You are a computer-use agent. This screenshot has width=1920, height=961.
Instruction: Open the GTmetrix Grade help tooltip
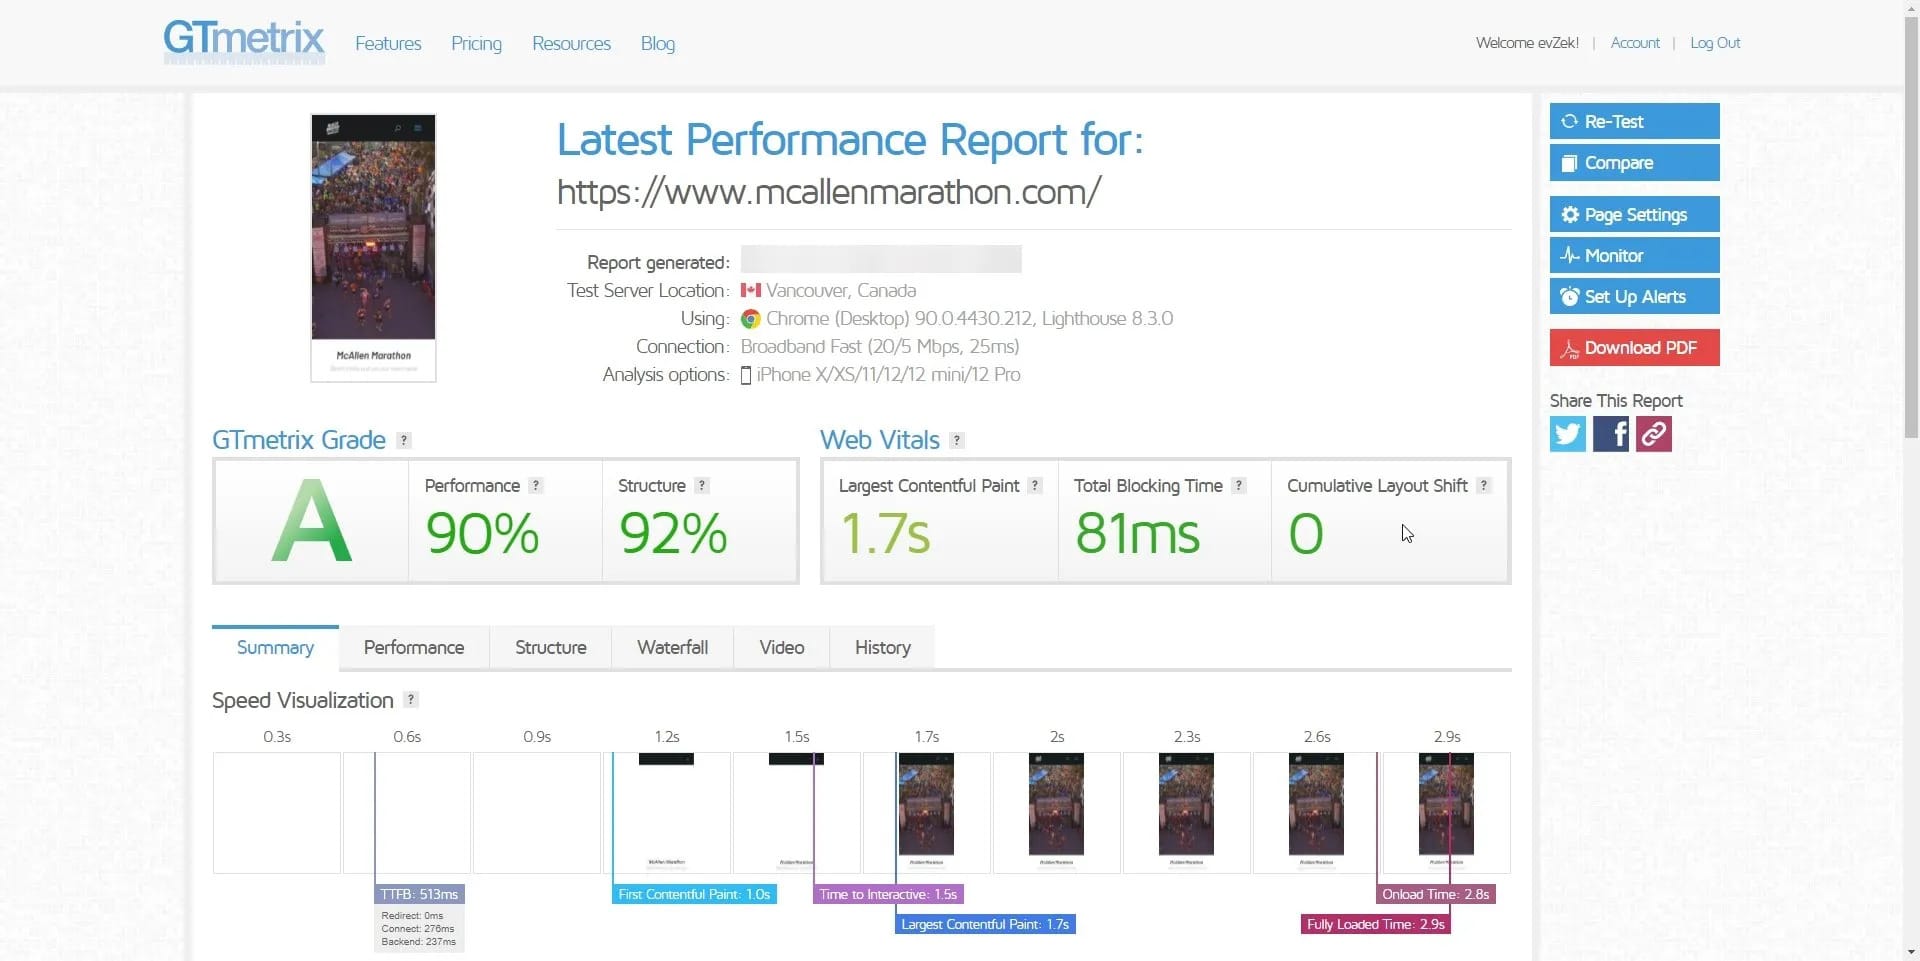point(403,440)
